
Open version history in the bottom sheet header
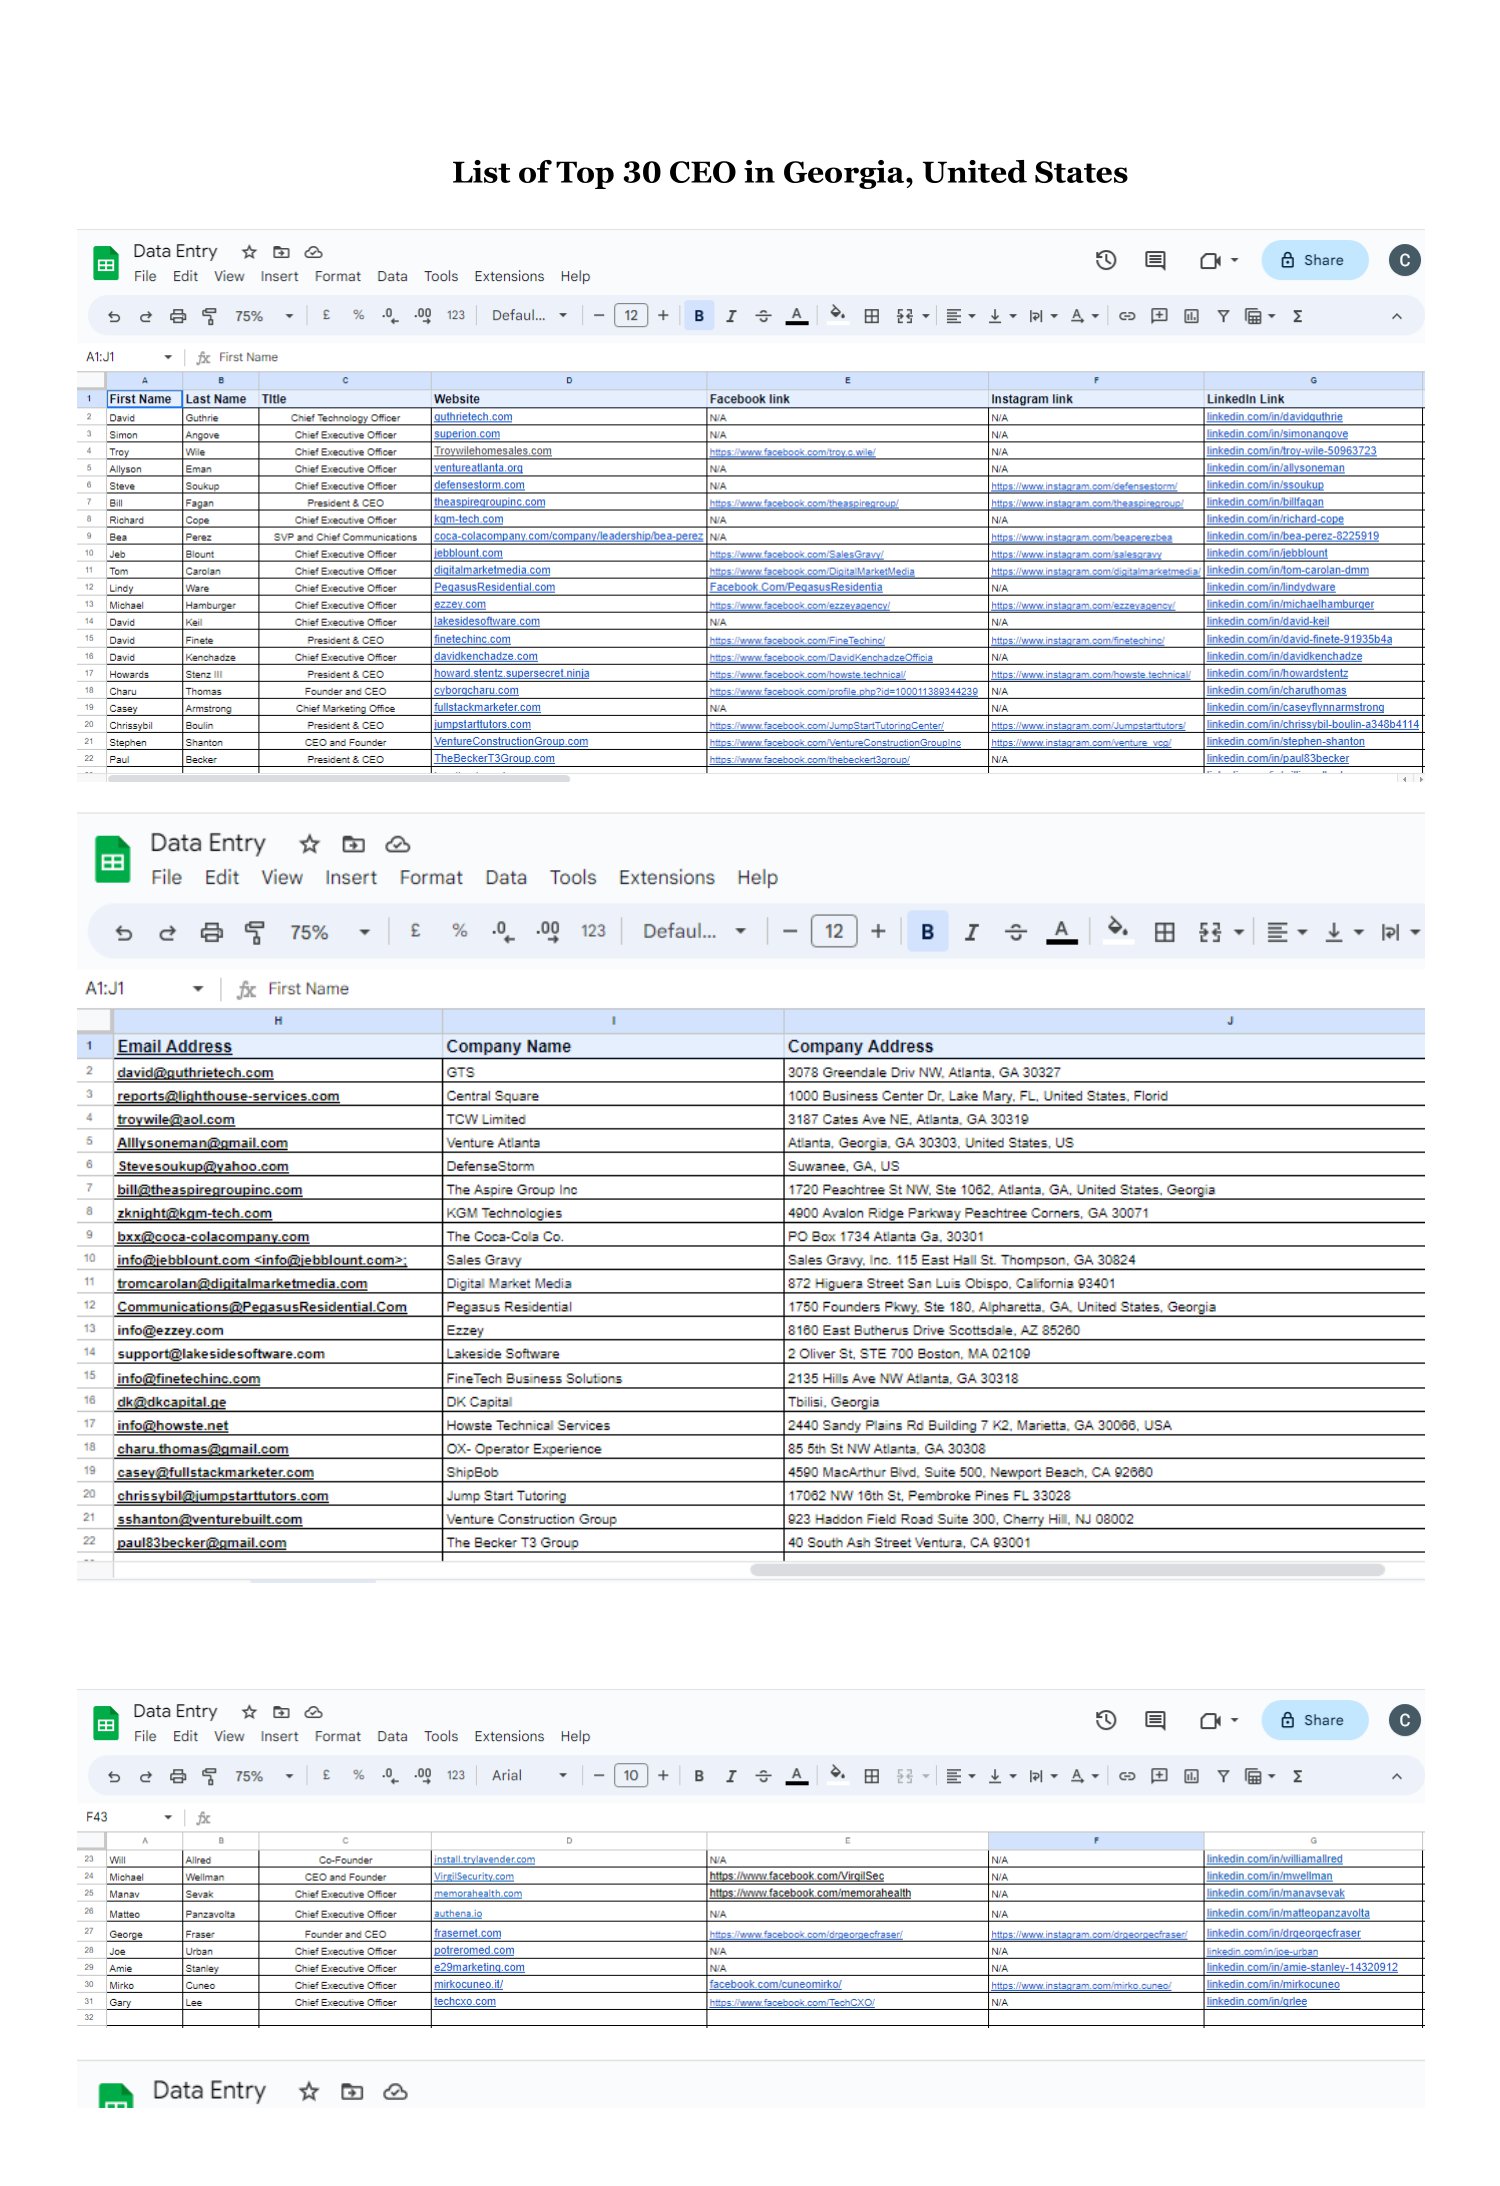point(1106,1720)
